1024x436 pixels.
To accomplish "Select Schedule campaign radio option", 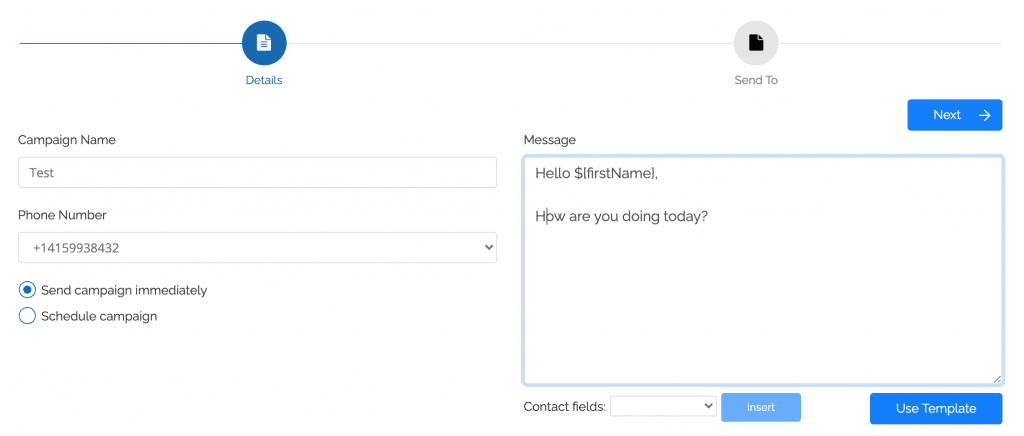I will coord(28,316).
